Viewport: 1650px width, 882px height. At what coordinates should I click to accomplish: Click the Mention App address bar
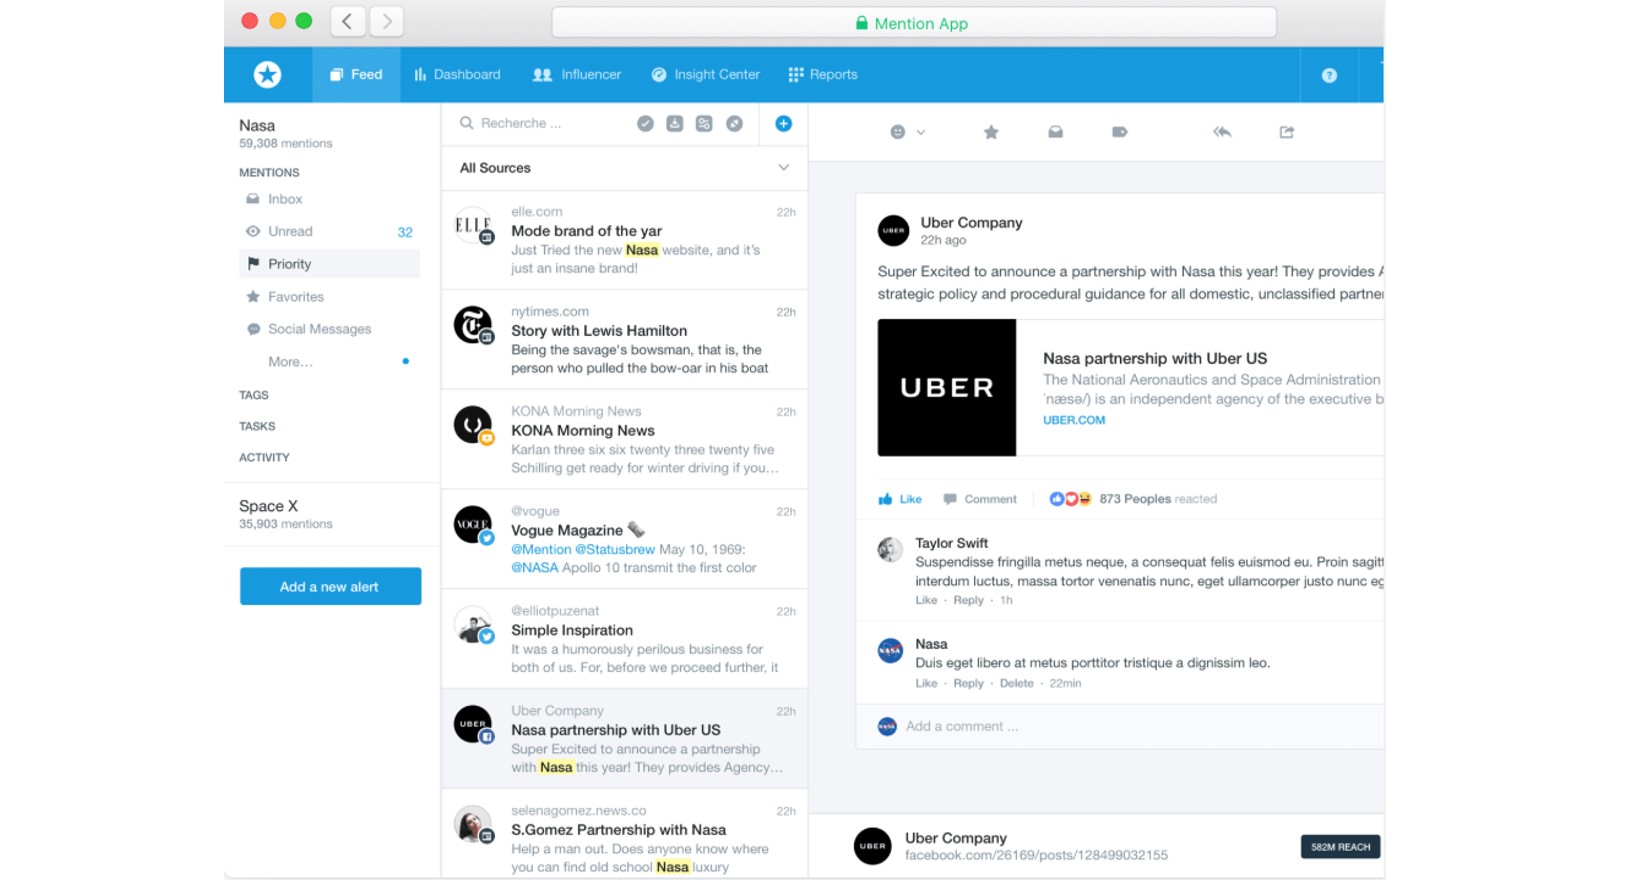point(913,23)
